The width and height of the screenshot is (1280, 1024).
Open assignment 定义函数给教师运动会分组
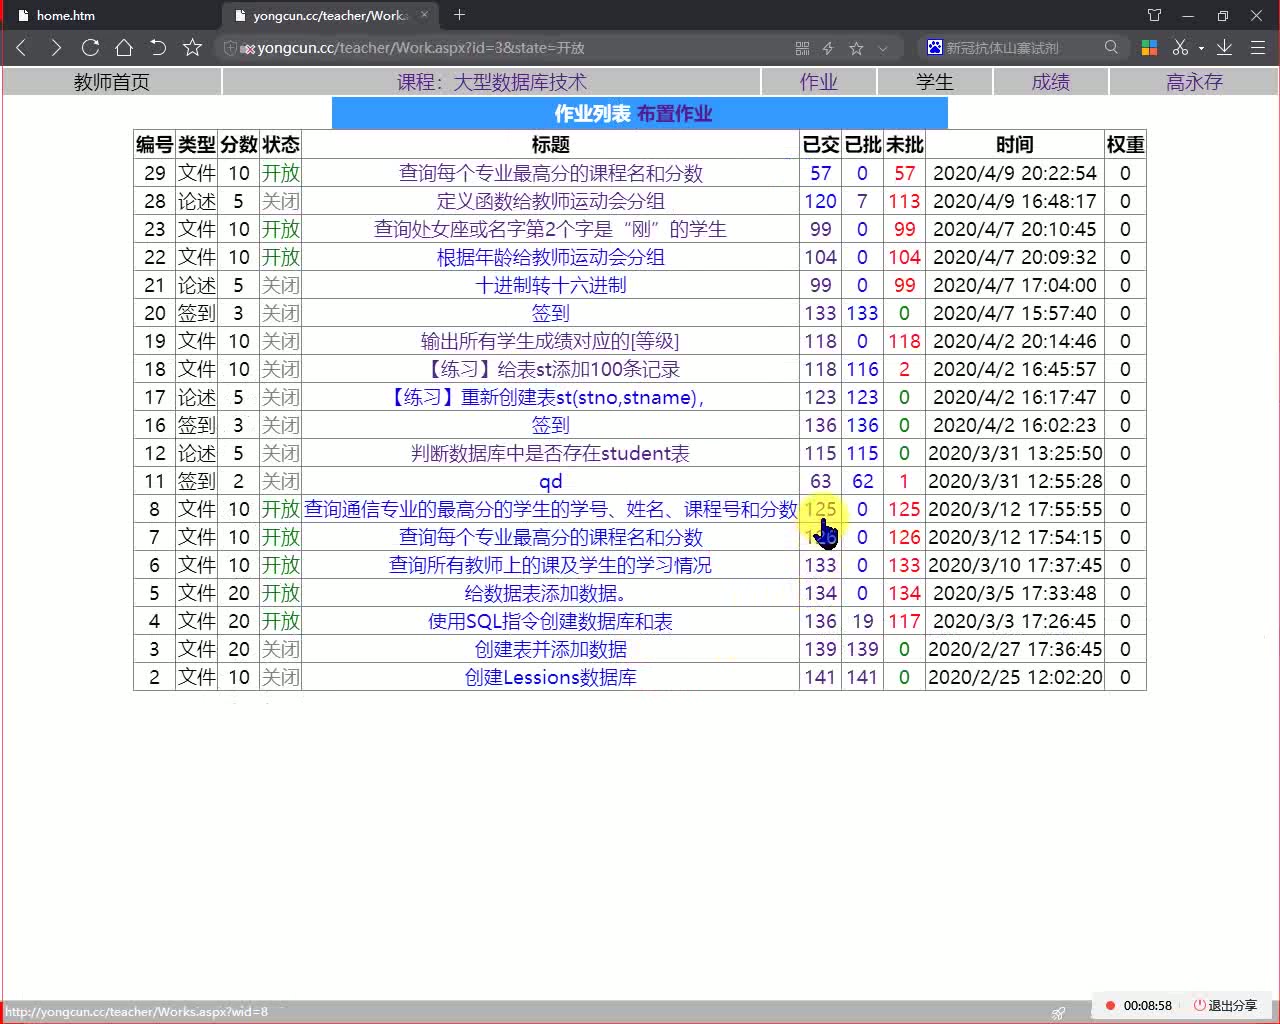click(x=550, y=201)
